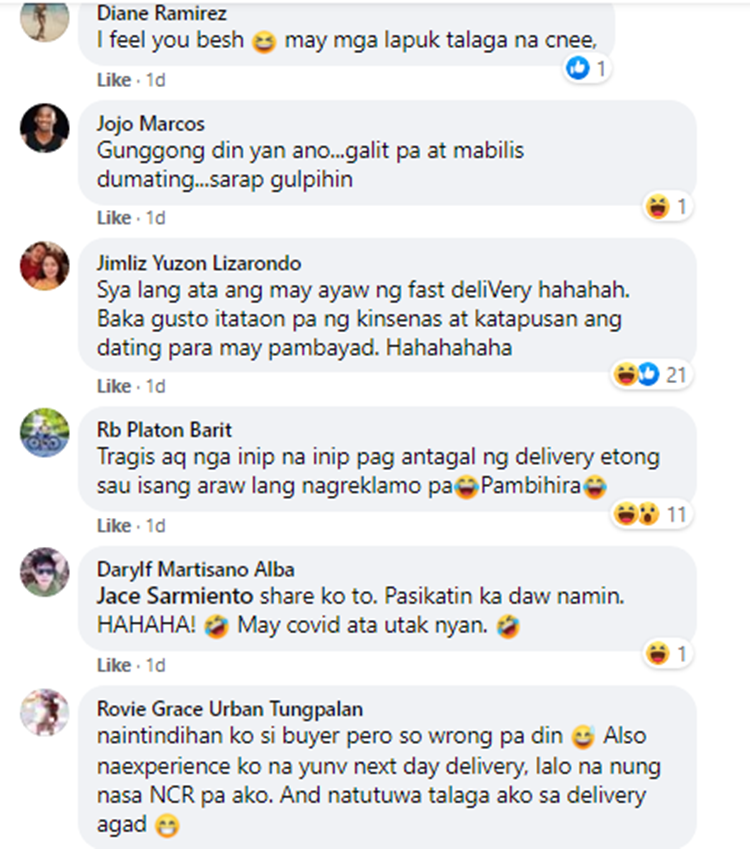750x849 pixels.
Task: Like Jojo Marcos's comment
Action: [114, 218]
